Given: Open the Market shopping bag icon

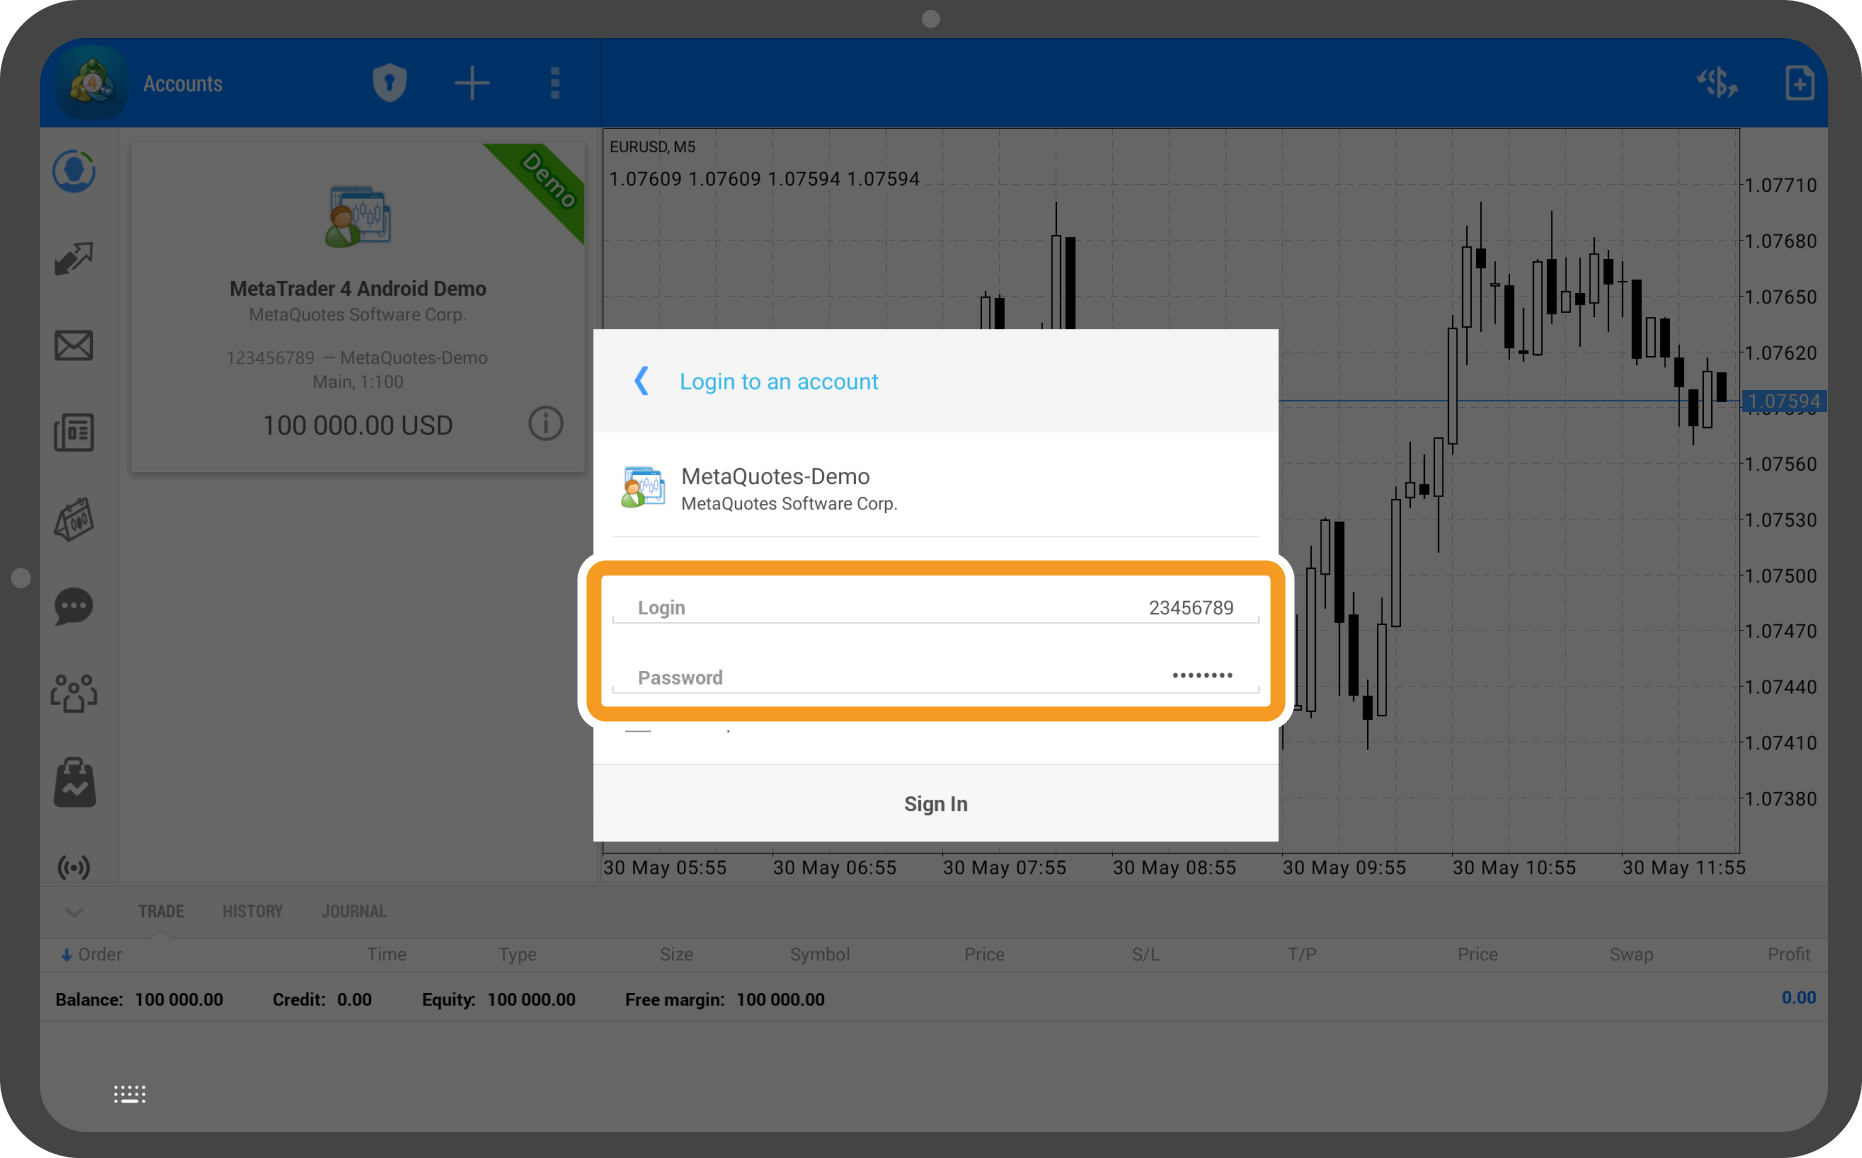Looking at the screenshot, I should coord(74,782).
